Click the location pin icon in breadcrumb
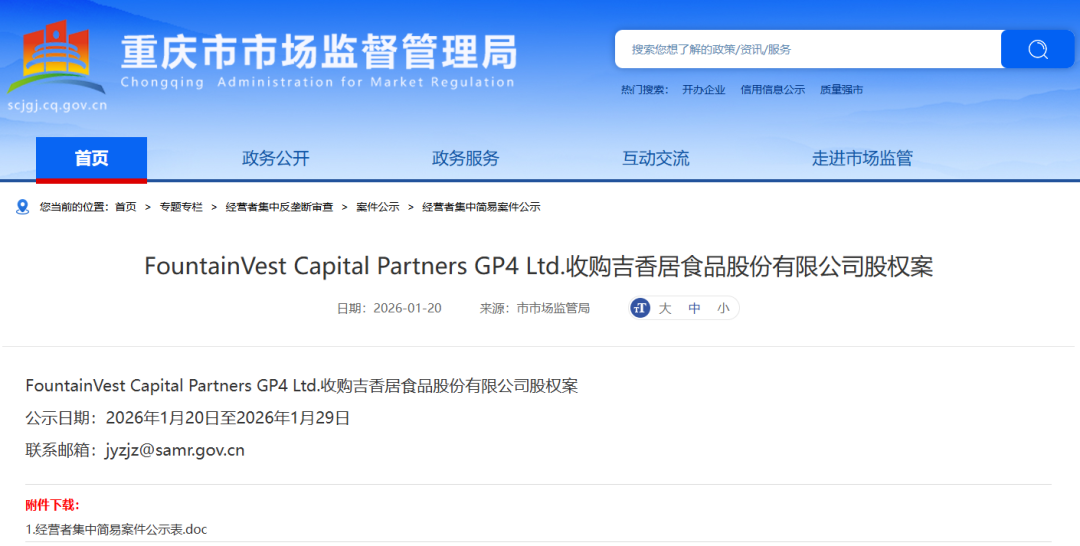The width and height of the screenshot is (1080, 546). point(23,207)
